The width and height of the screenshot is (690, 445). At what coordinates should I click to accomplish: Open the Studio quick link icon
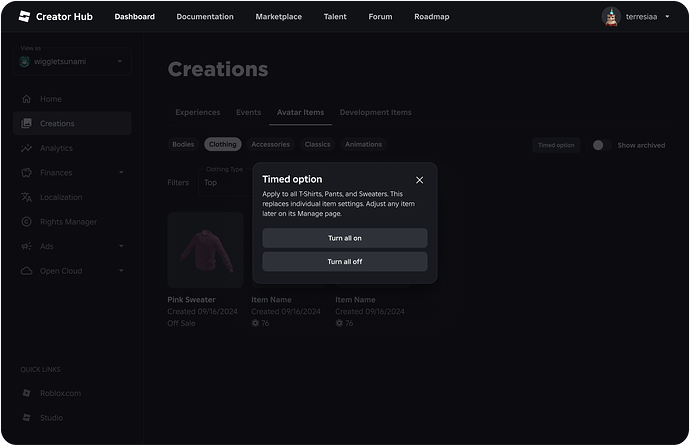(26, 418)
